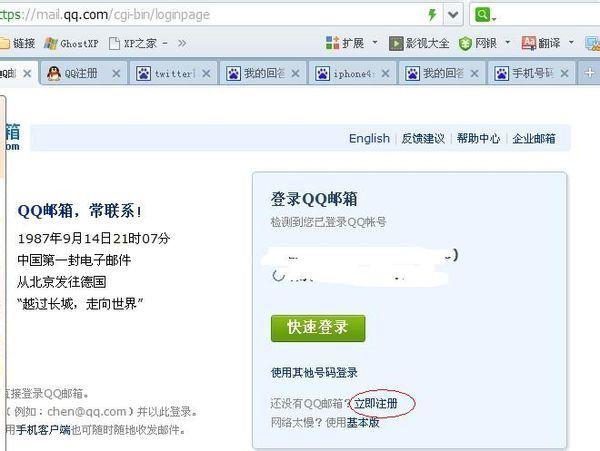Click the 翻译 translate icon

click(x=529, y=43)
